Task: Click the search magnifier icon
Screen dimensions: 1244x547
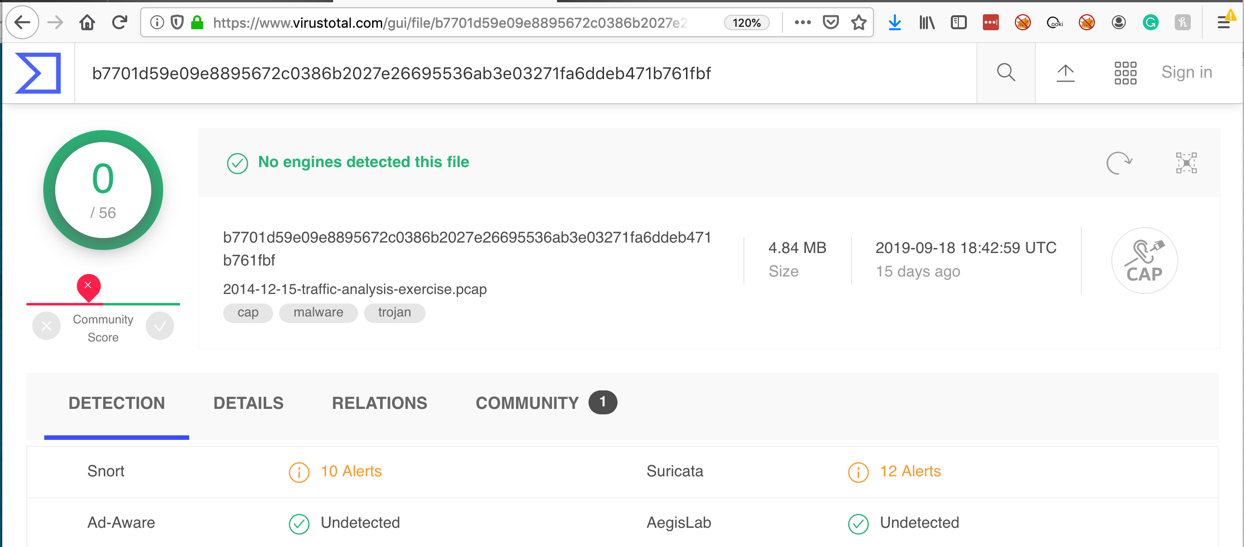Action: click(1006, 72)
